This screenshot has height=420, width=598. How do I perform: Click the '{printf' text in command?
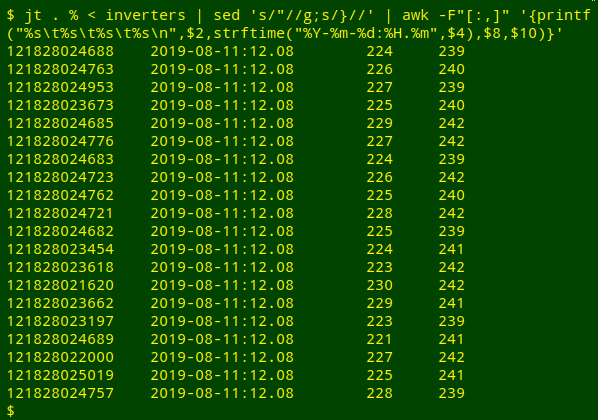tap(559, 15)
